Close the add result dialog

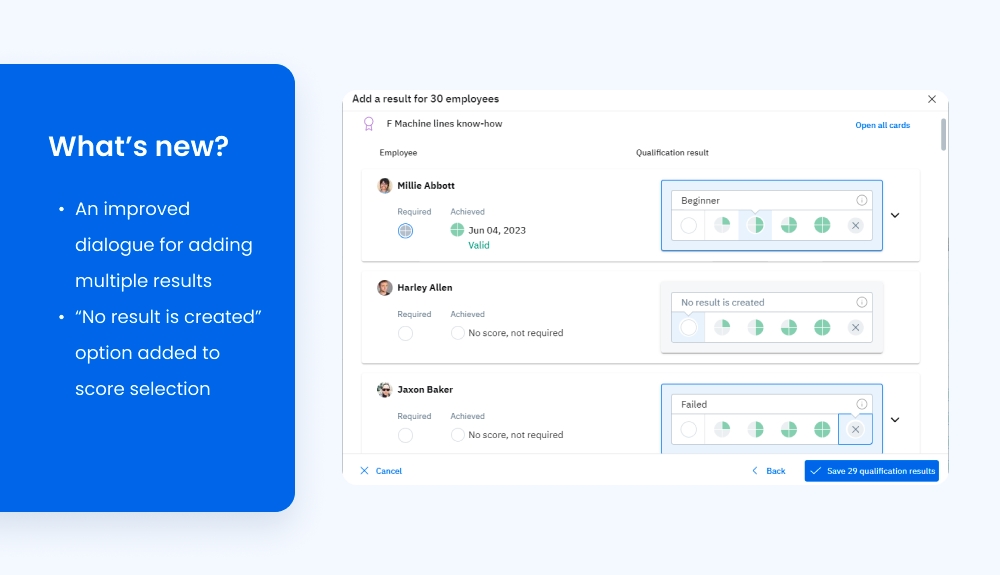coord(932,99)
